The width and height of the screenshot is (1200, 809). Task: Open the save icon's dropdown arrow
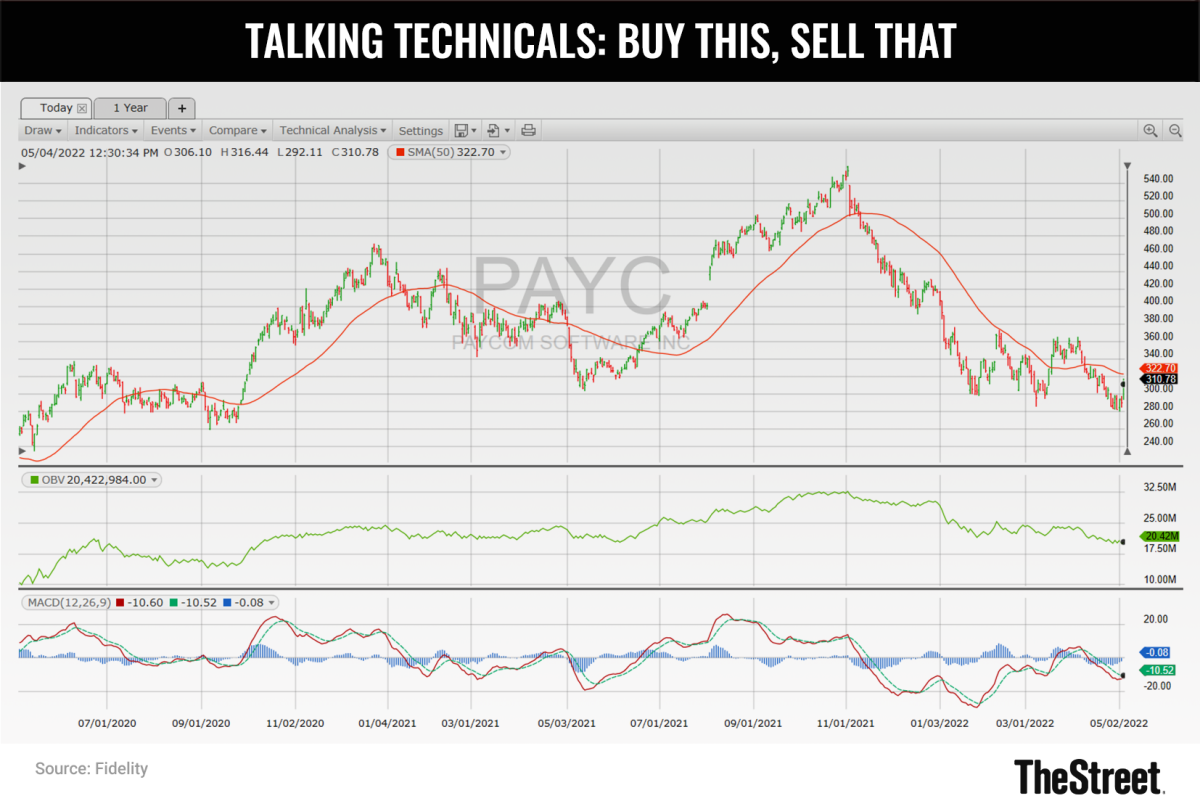[x=474, y=131]
